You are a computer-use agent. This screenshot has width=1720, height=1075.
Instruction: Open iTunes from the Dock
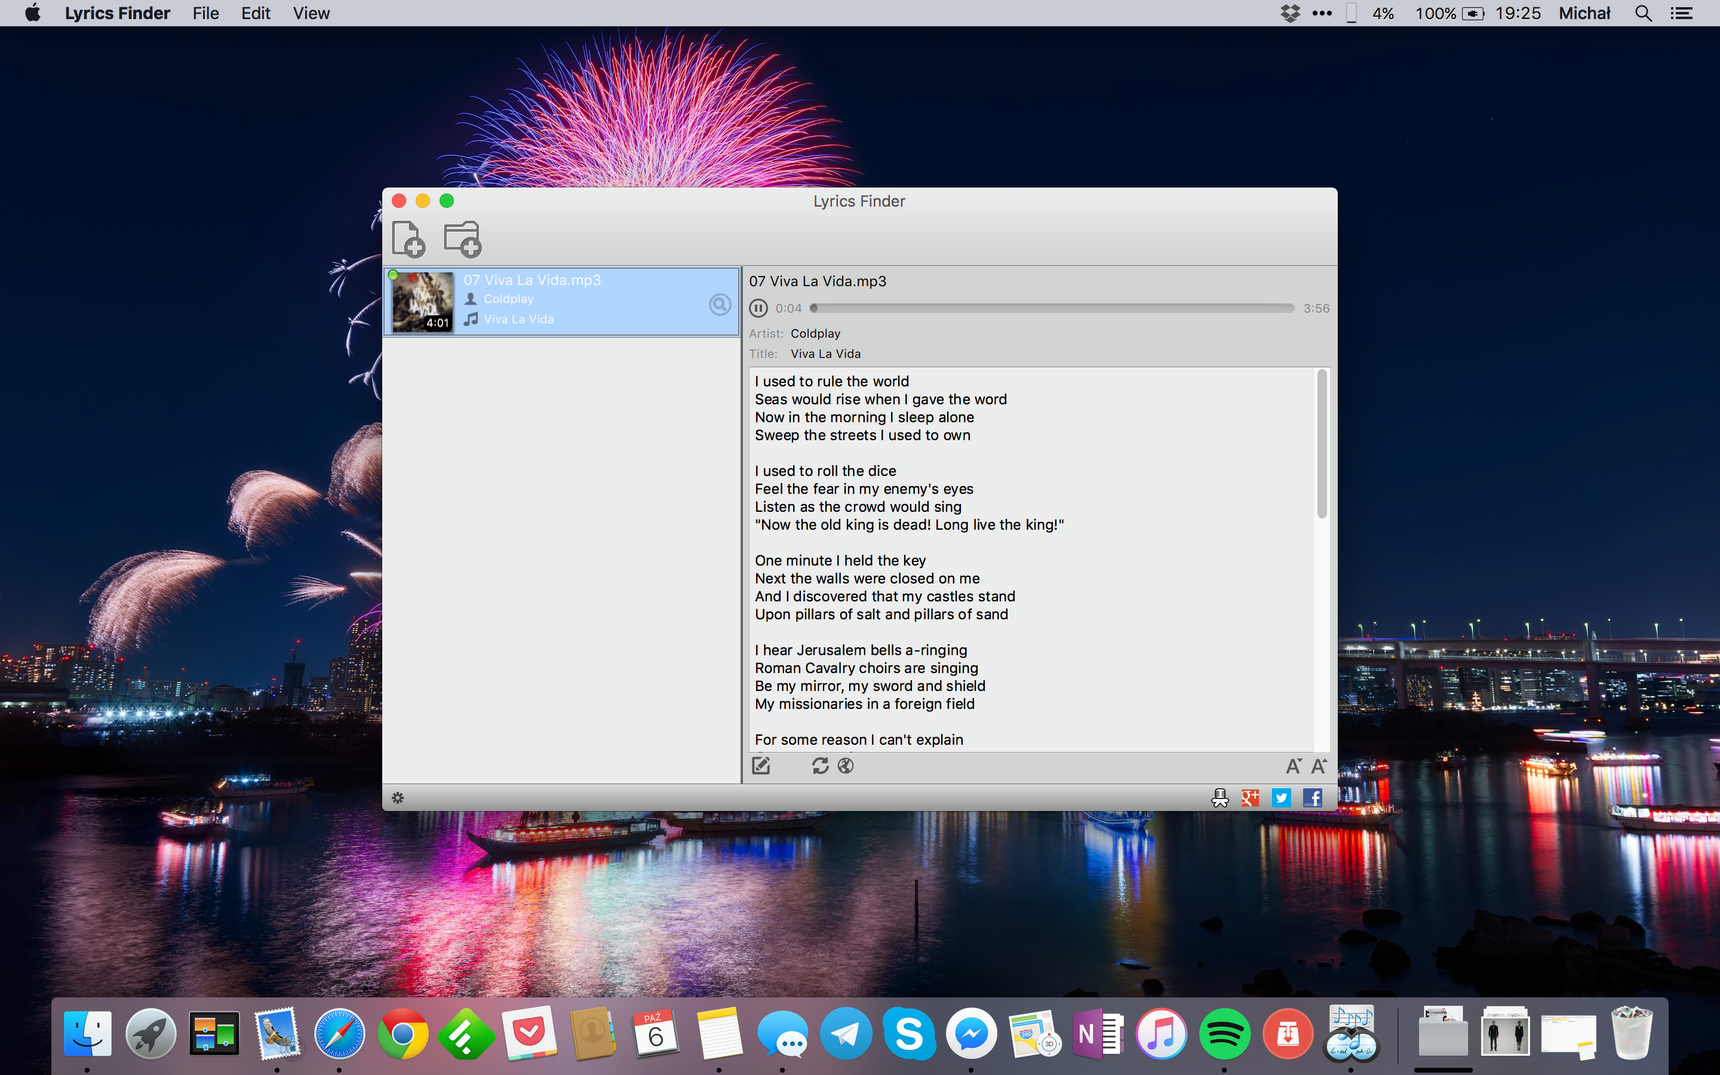pos(1160,1034)
